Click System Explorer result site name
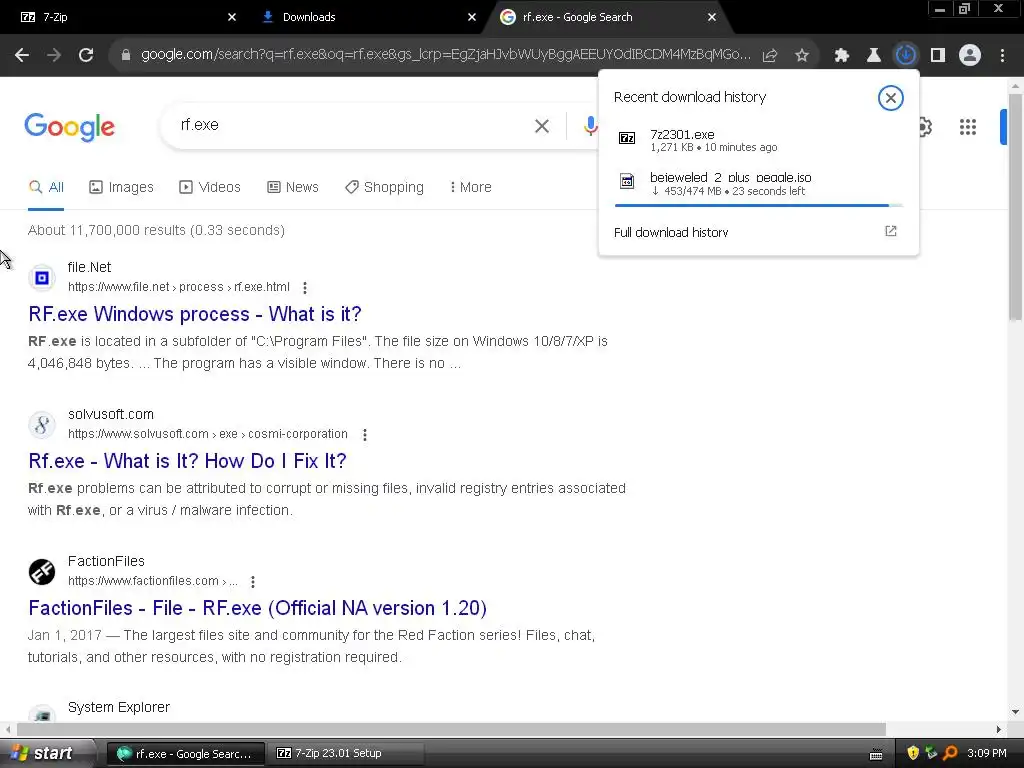The image size is (1024, 768). click(119, 707)
